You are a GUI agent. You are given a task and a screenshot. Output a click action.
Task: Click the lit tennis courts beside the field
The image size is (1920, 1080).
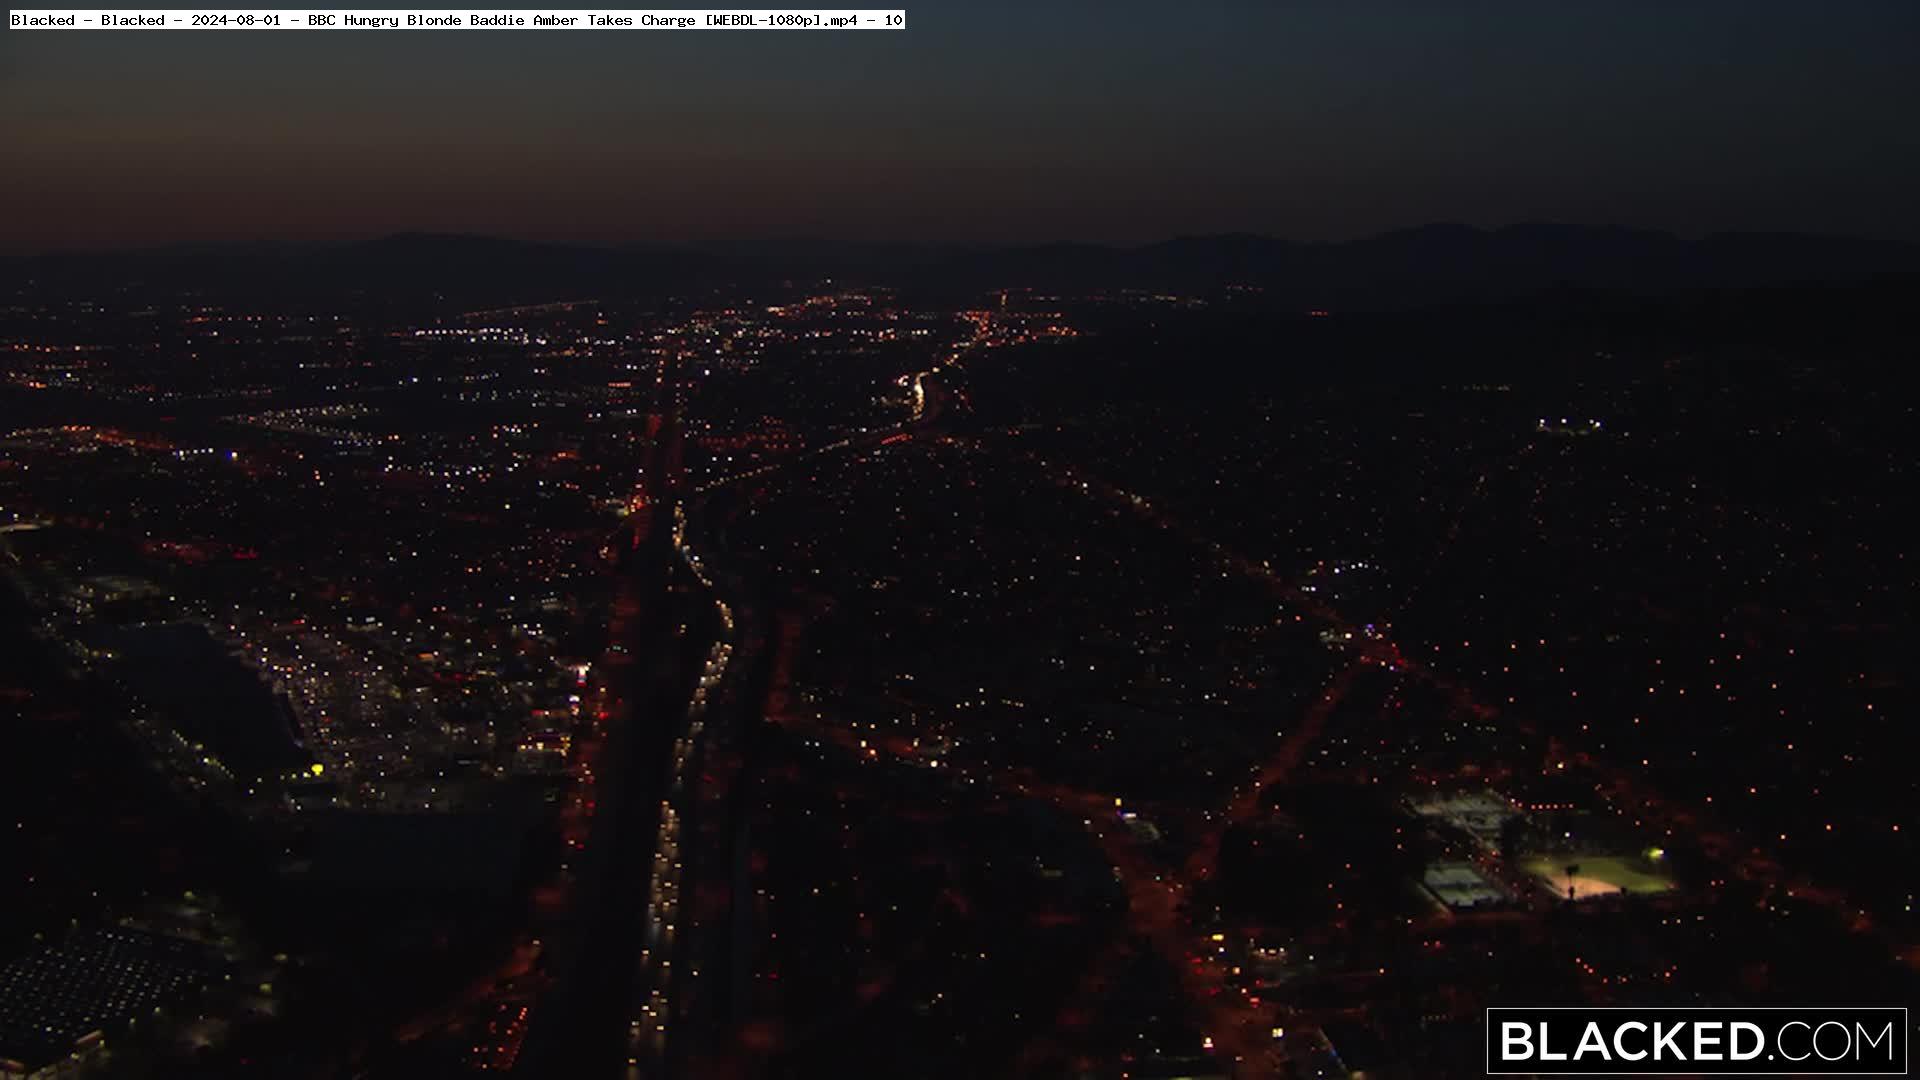coord(1457,885)
